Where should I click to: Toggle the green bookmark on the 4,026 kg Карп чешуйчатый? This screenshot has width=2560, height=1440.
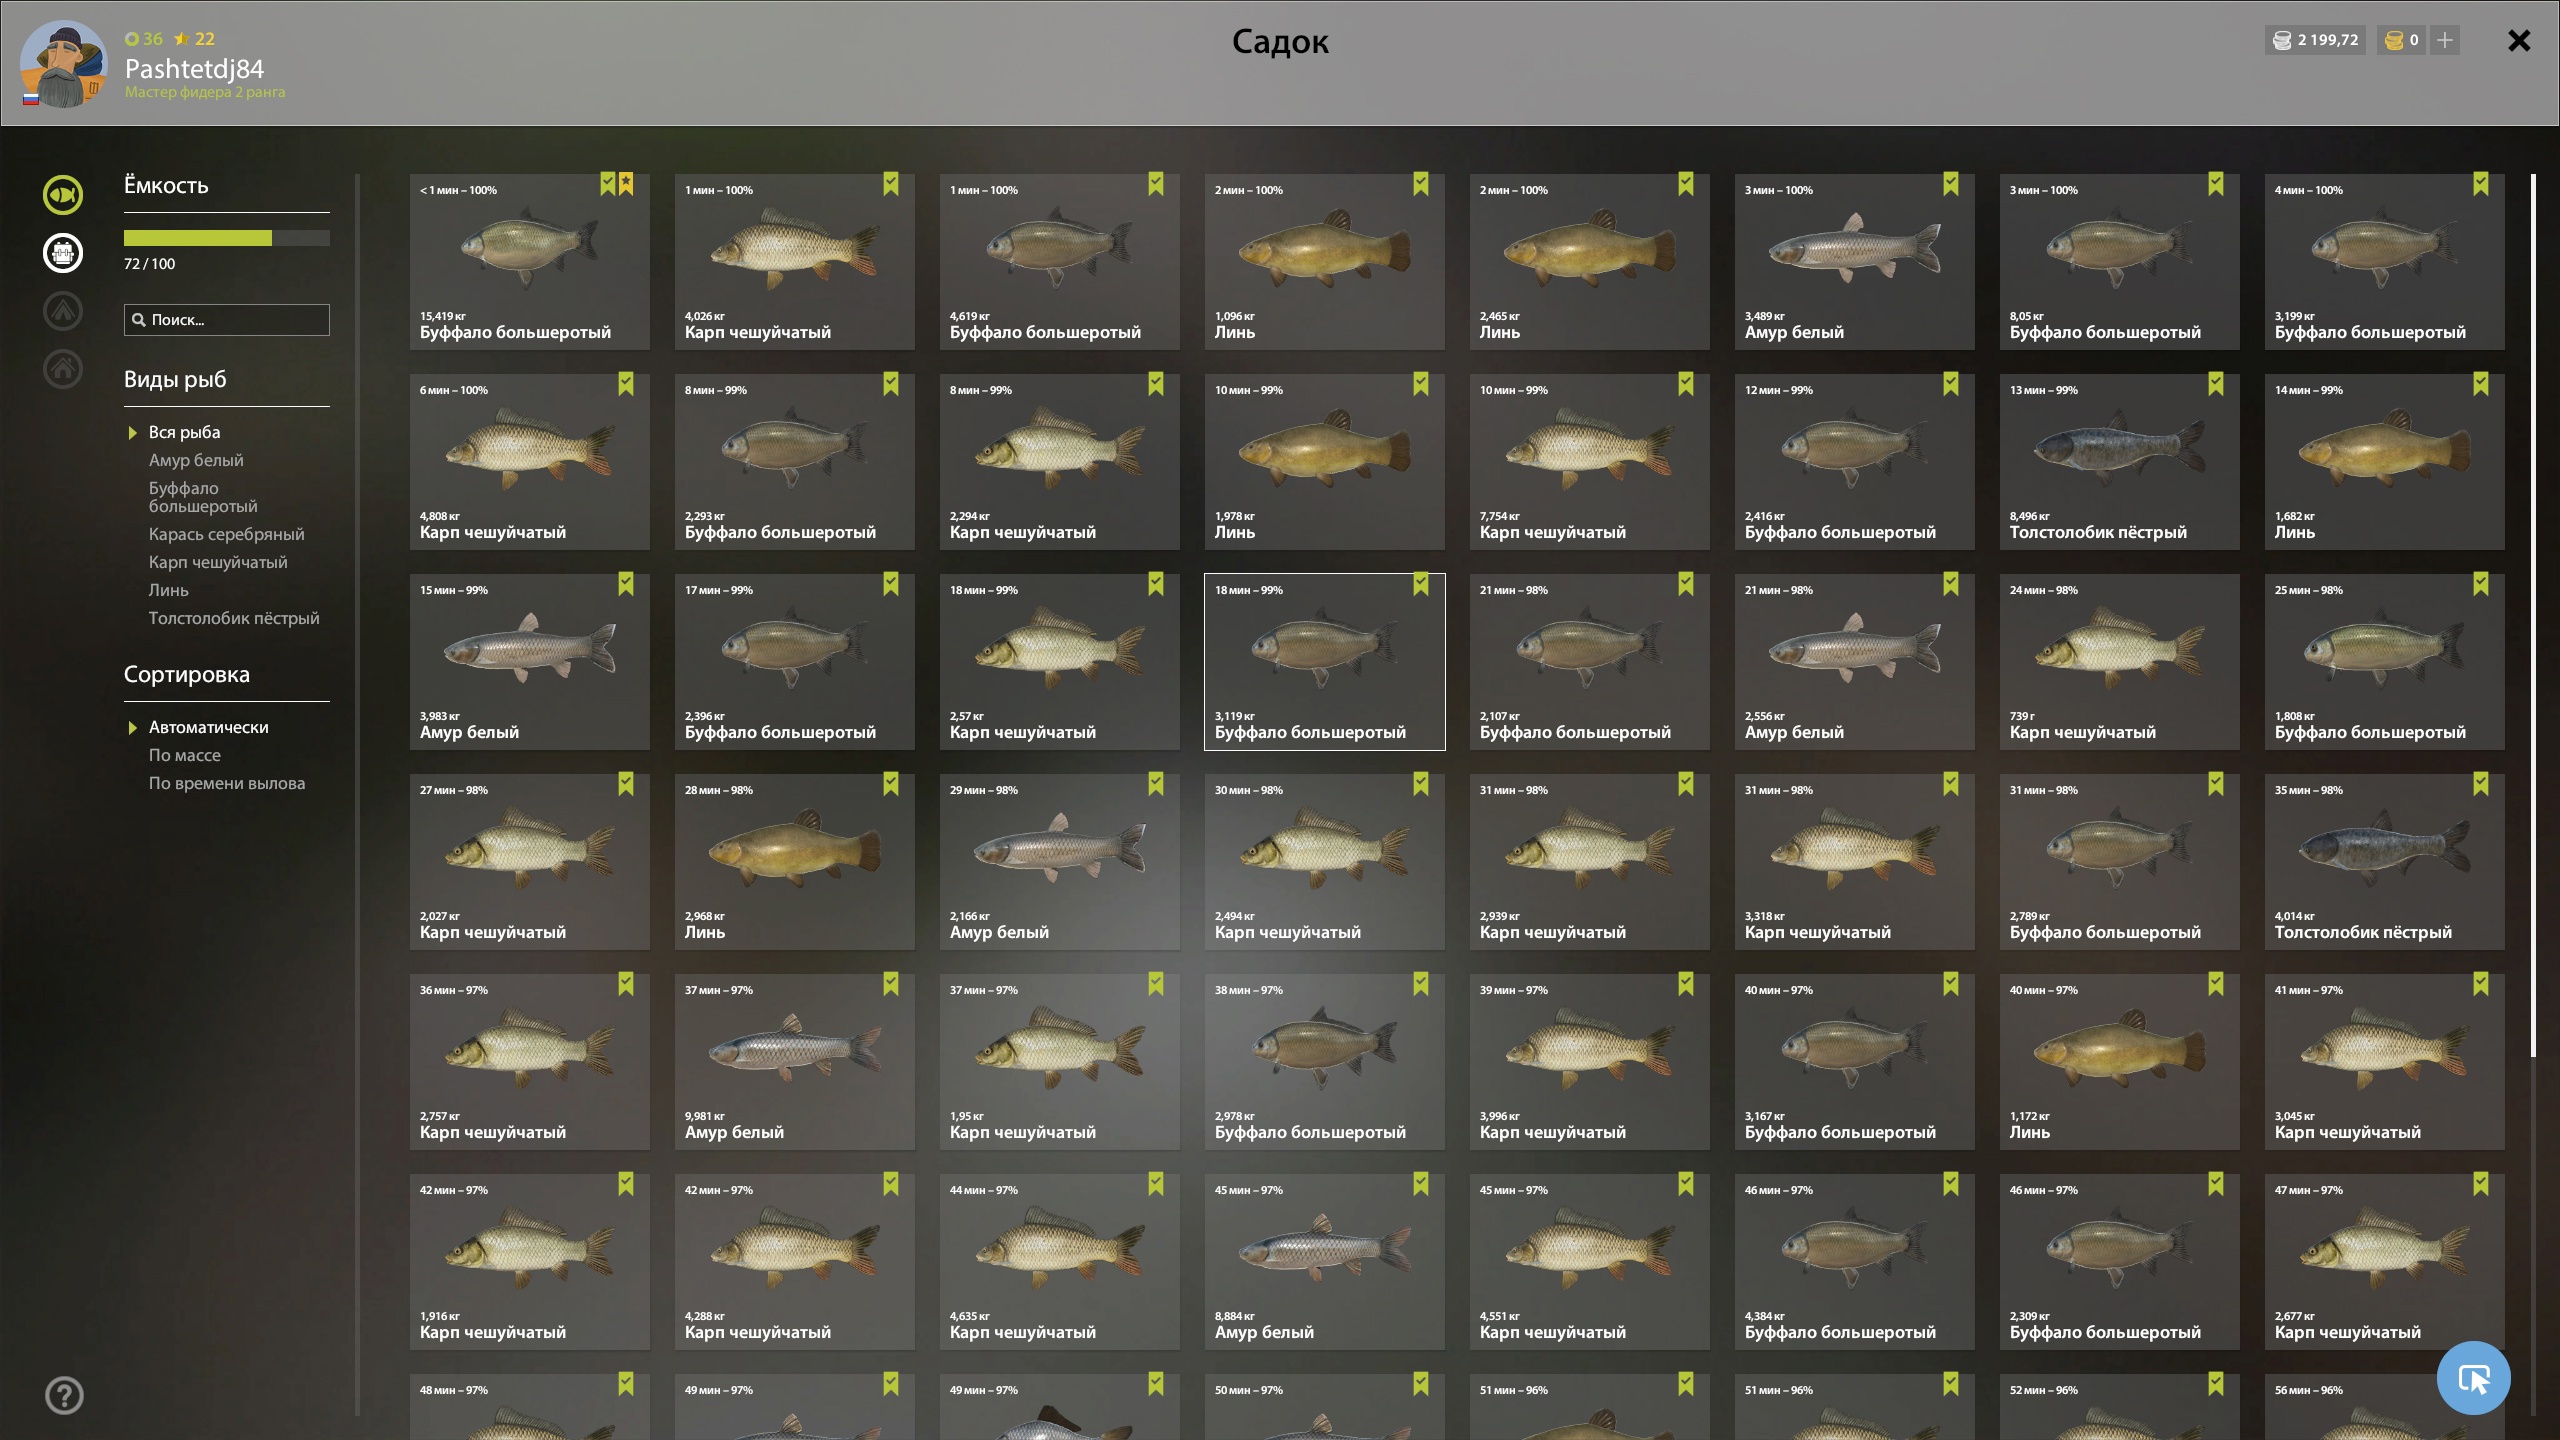tap(891, 184)
